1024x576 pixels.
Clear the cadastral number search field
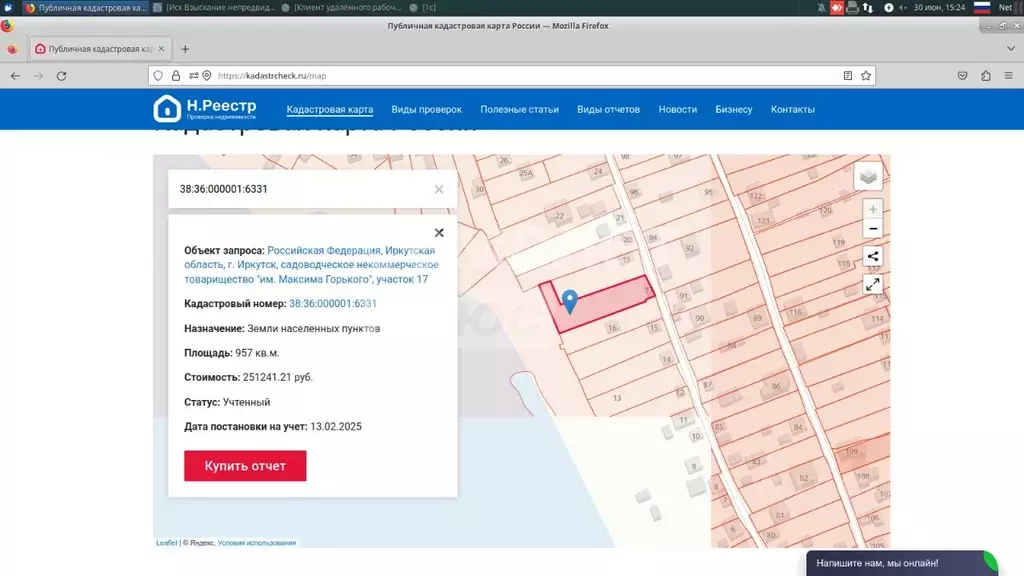click(439, 189)
